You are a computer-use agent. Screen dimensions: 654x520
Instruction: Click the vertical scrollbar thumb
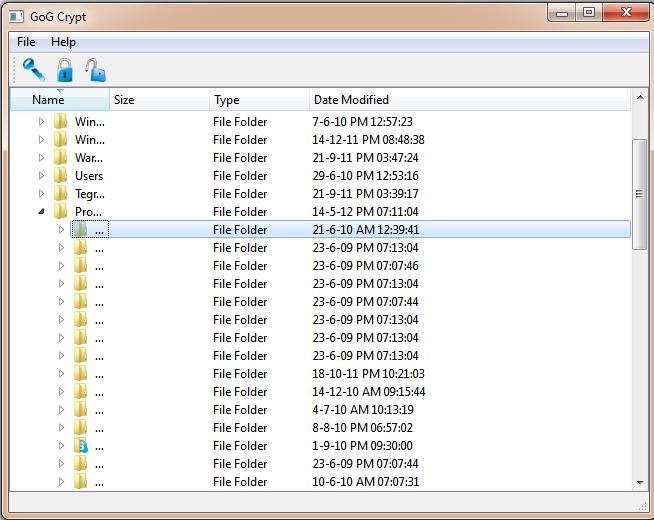[x=640, y=194]
